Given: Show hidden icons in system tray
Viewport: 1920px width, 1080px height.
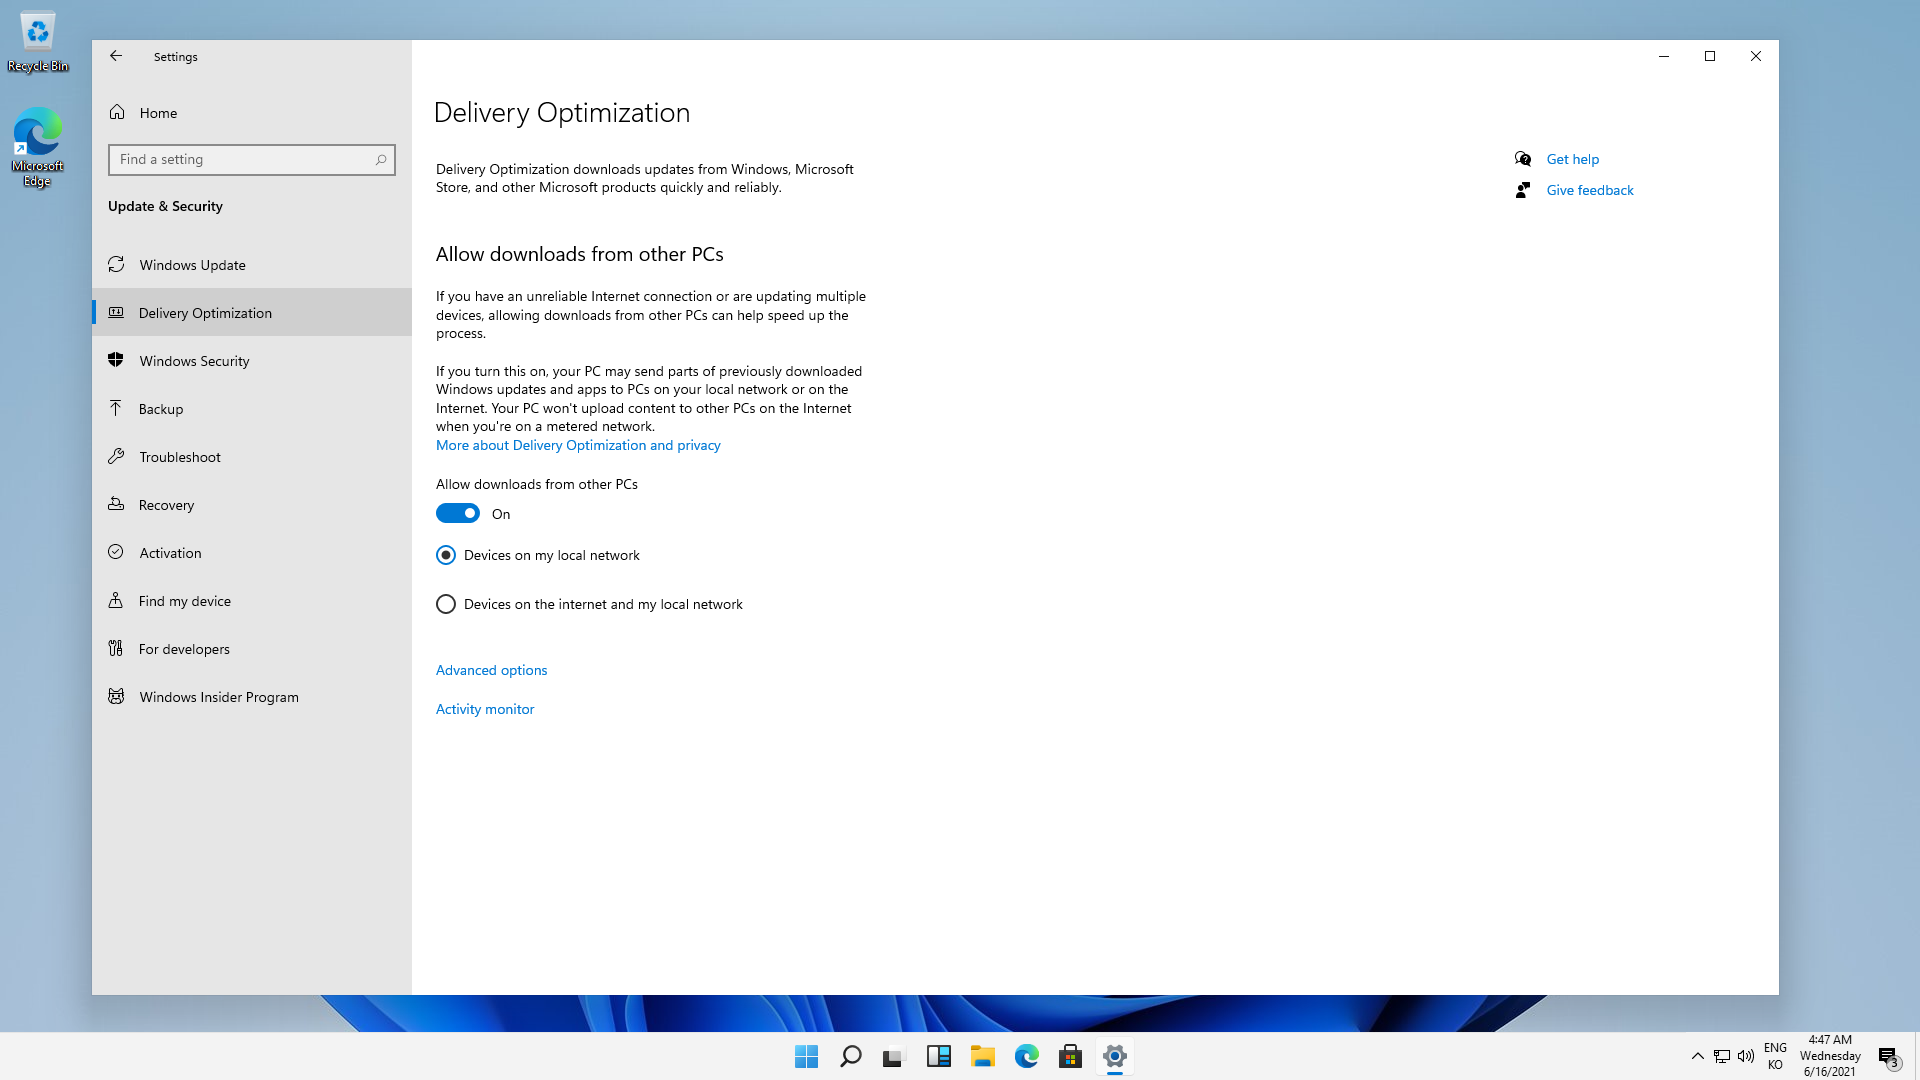Looking at the screenshot, I should [x=1697, y=1056].
